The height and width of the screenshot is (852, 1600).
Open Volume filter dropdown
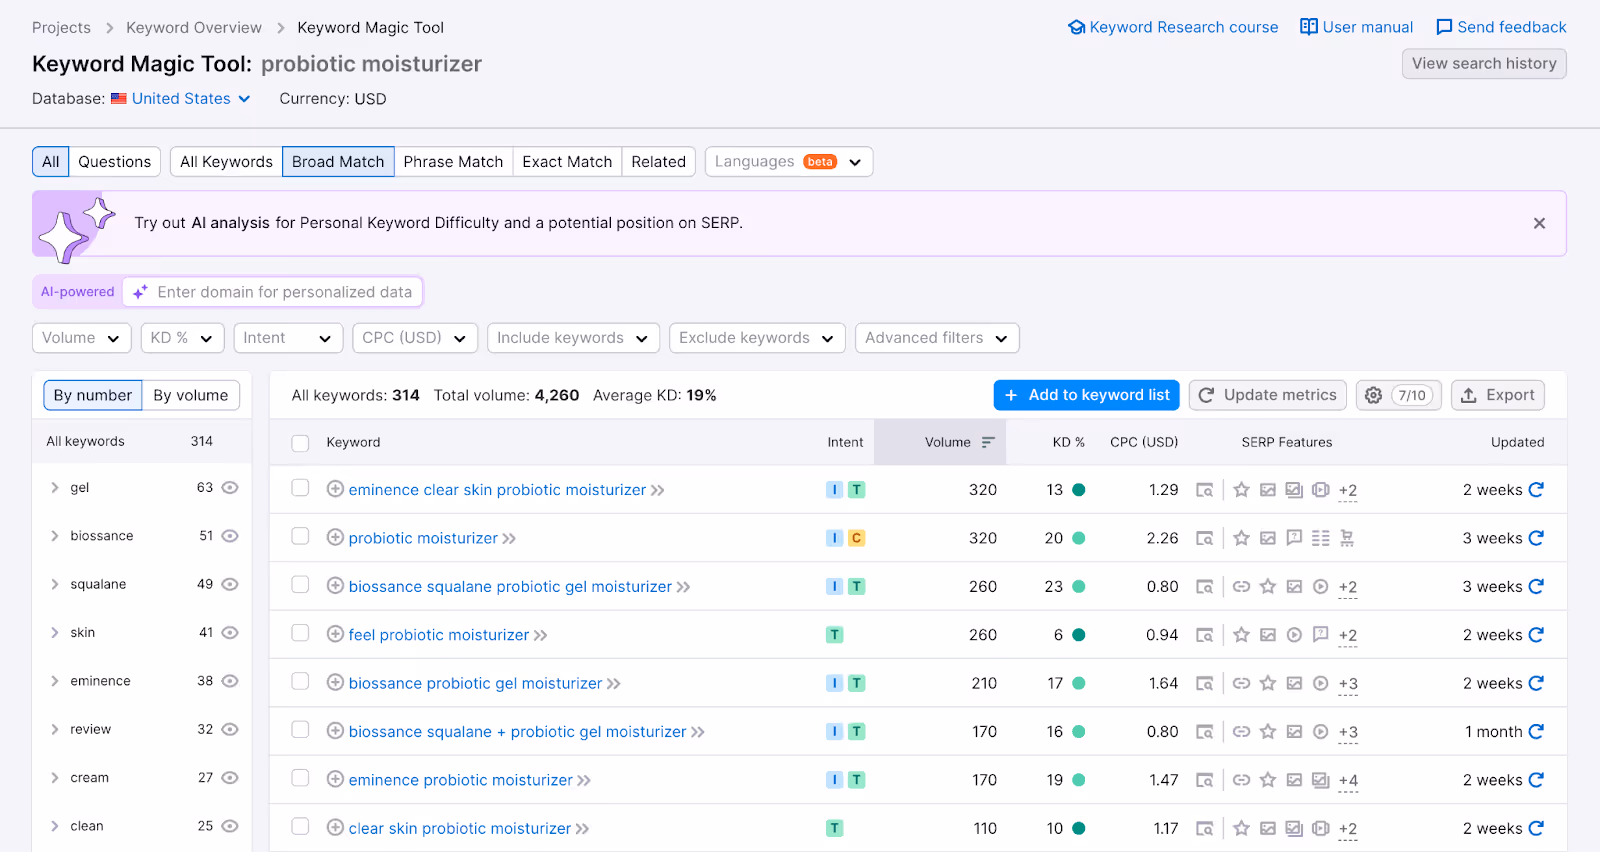[82, 338]
